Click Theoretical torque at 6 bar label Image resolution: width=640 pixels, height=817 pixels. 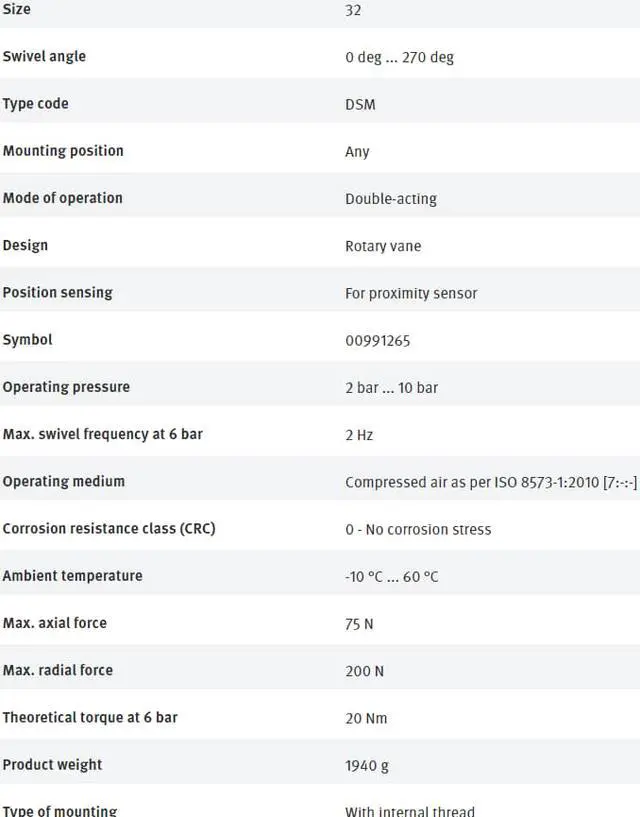[90, 718]
